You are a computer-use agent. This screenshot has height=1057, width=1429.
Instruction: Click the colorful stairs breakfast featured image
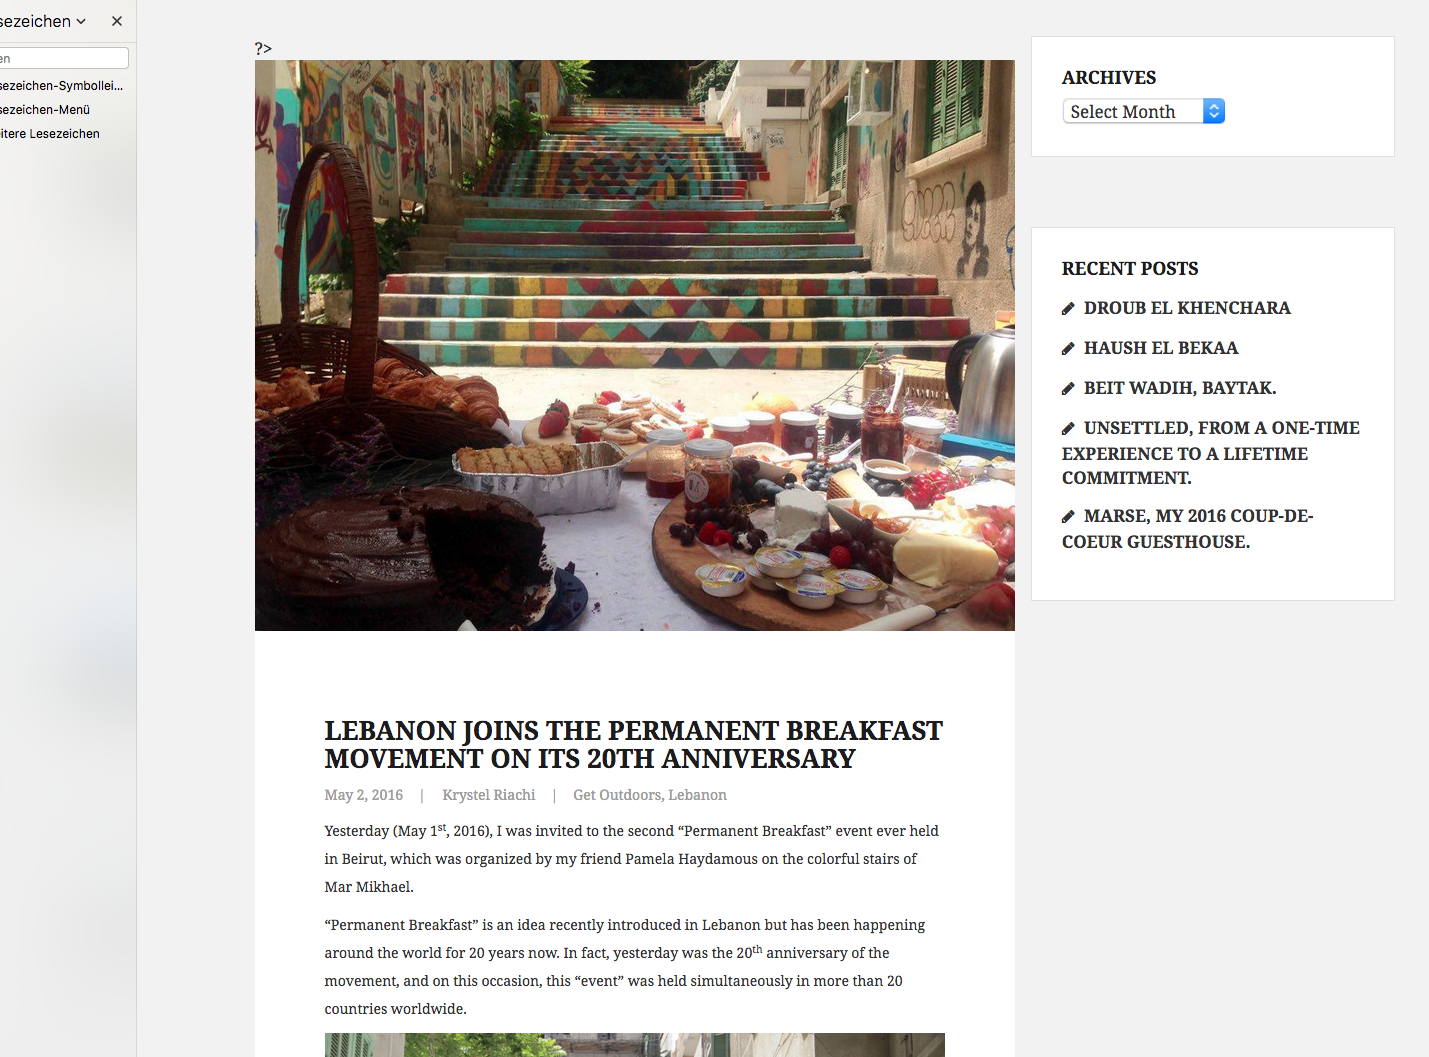pos(635,345)
